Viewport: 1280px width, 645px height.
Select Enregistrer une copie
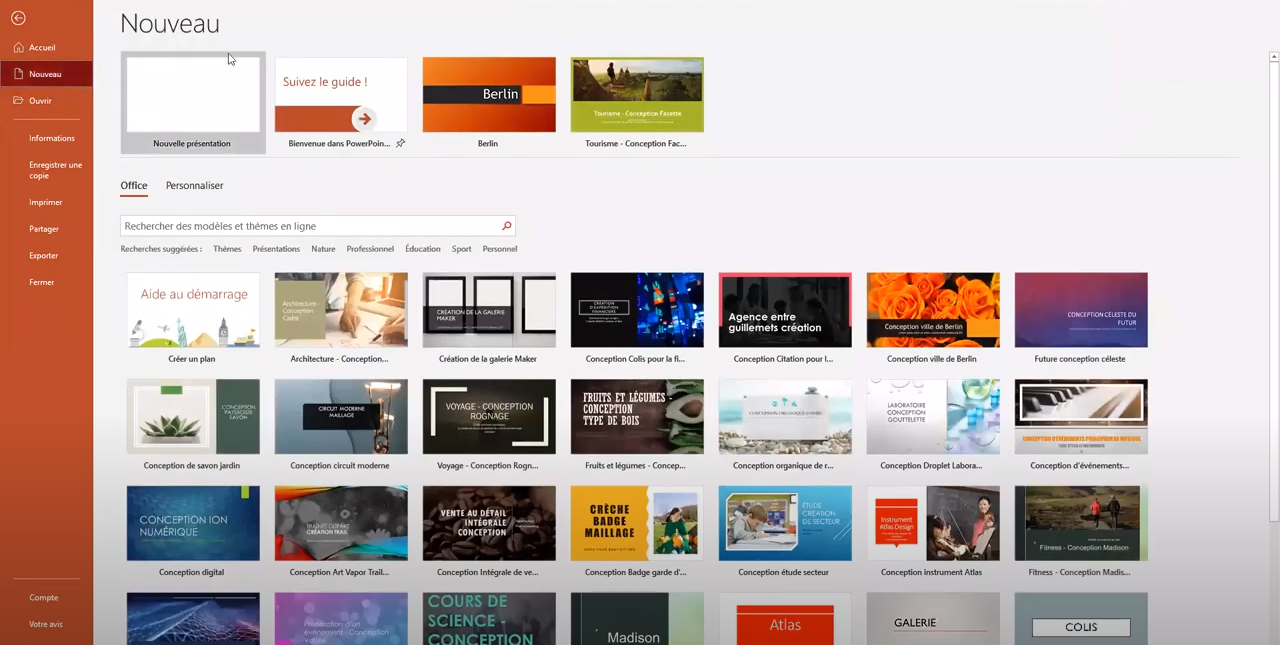[56, 170]
